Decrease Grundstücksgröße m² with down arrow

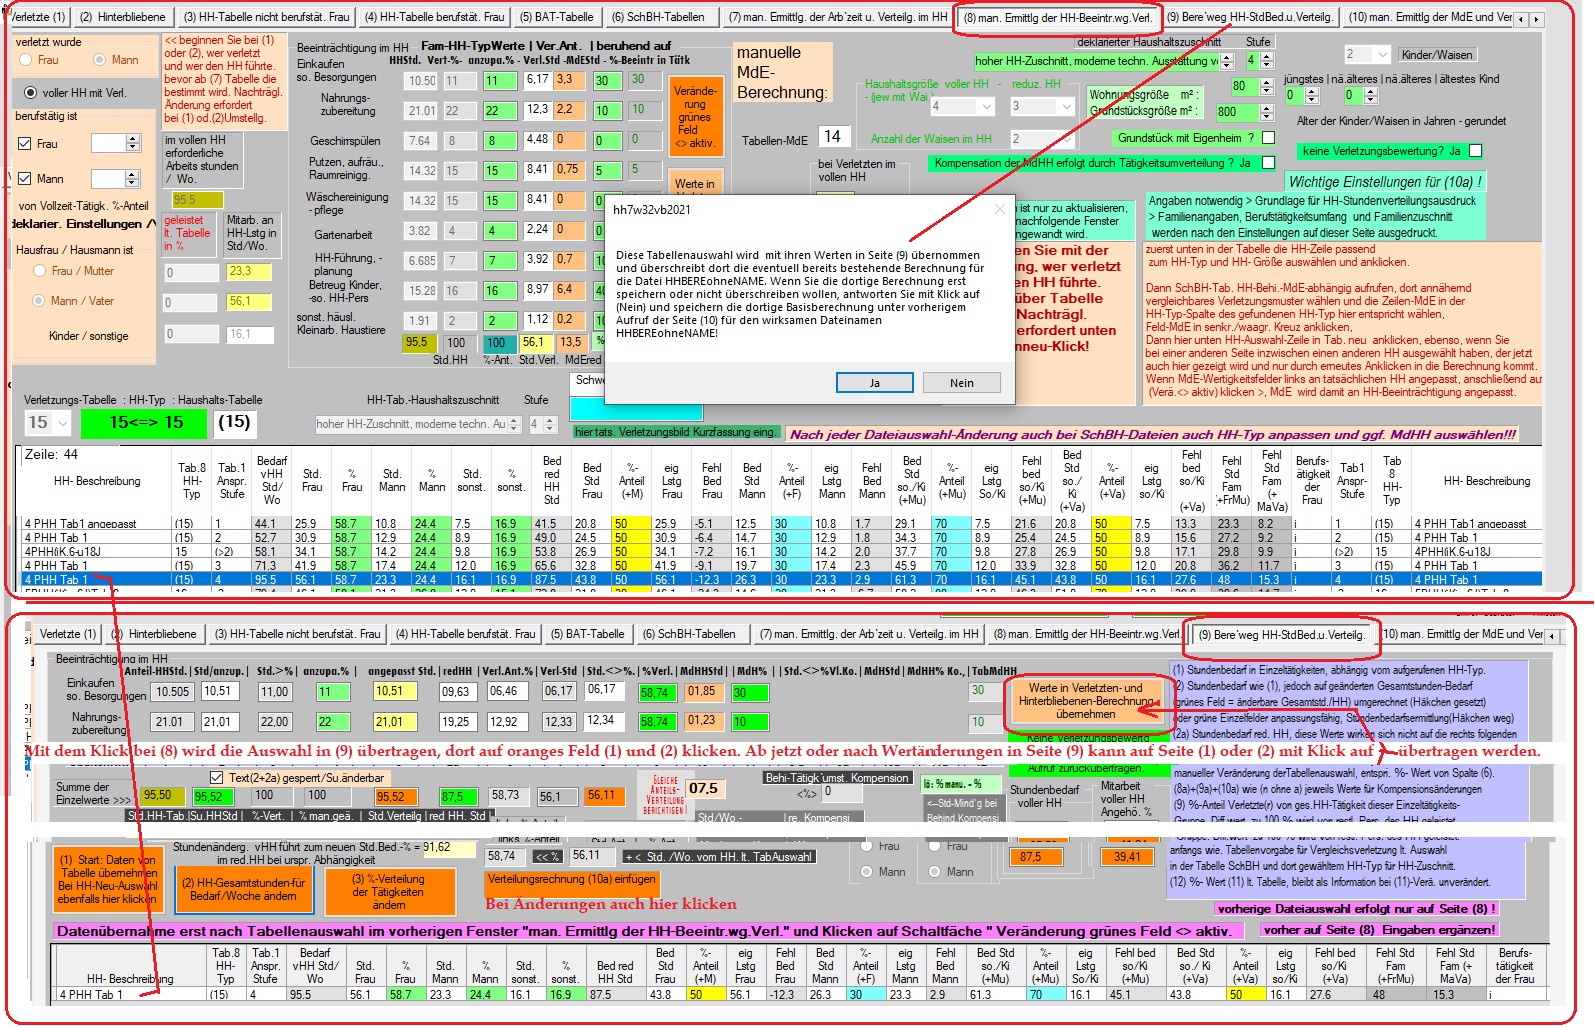pos(1267,116)
